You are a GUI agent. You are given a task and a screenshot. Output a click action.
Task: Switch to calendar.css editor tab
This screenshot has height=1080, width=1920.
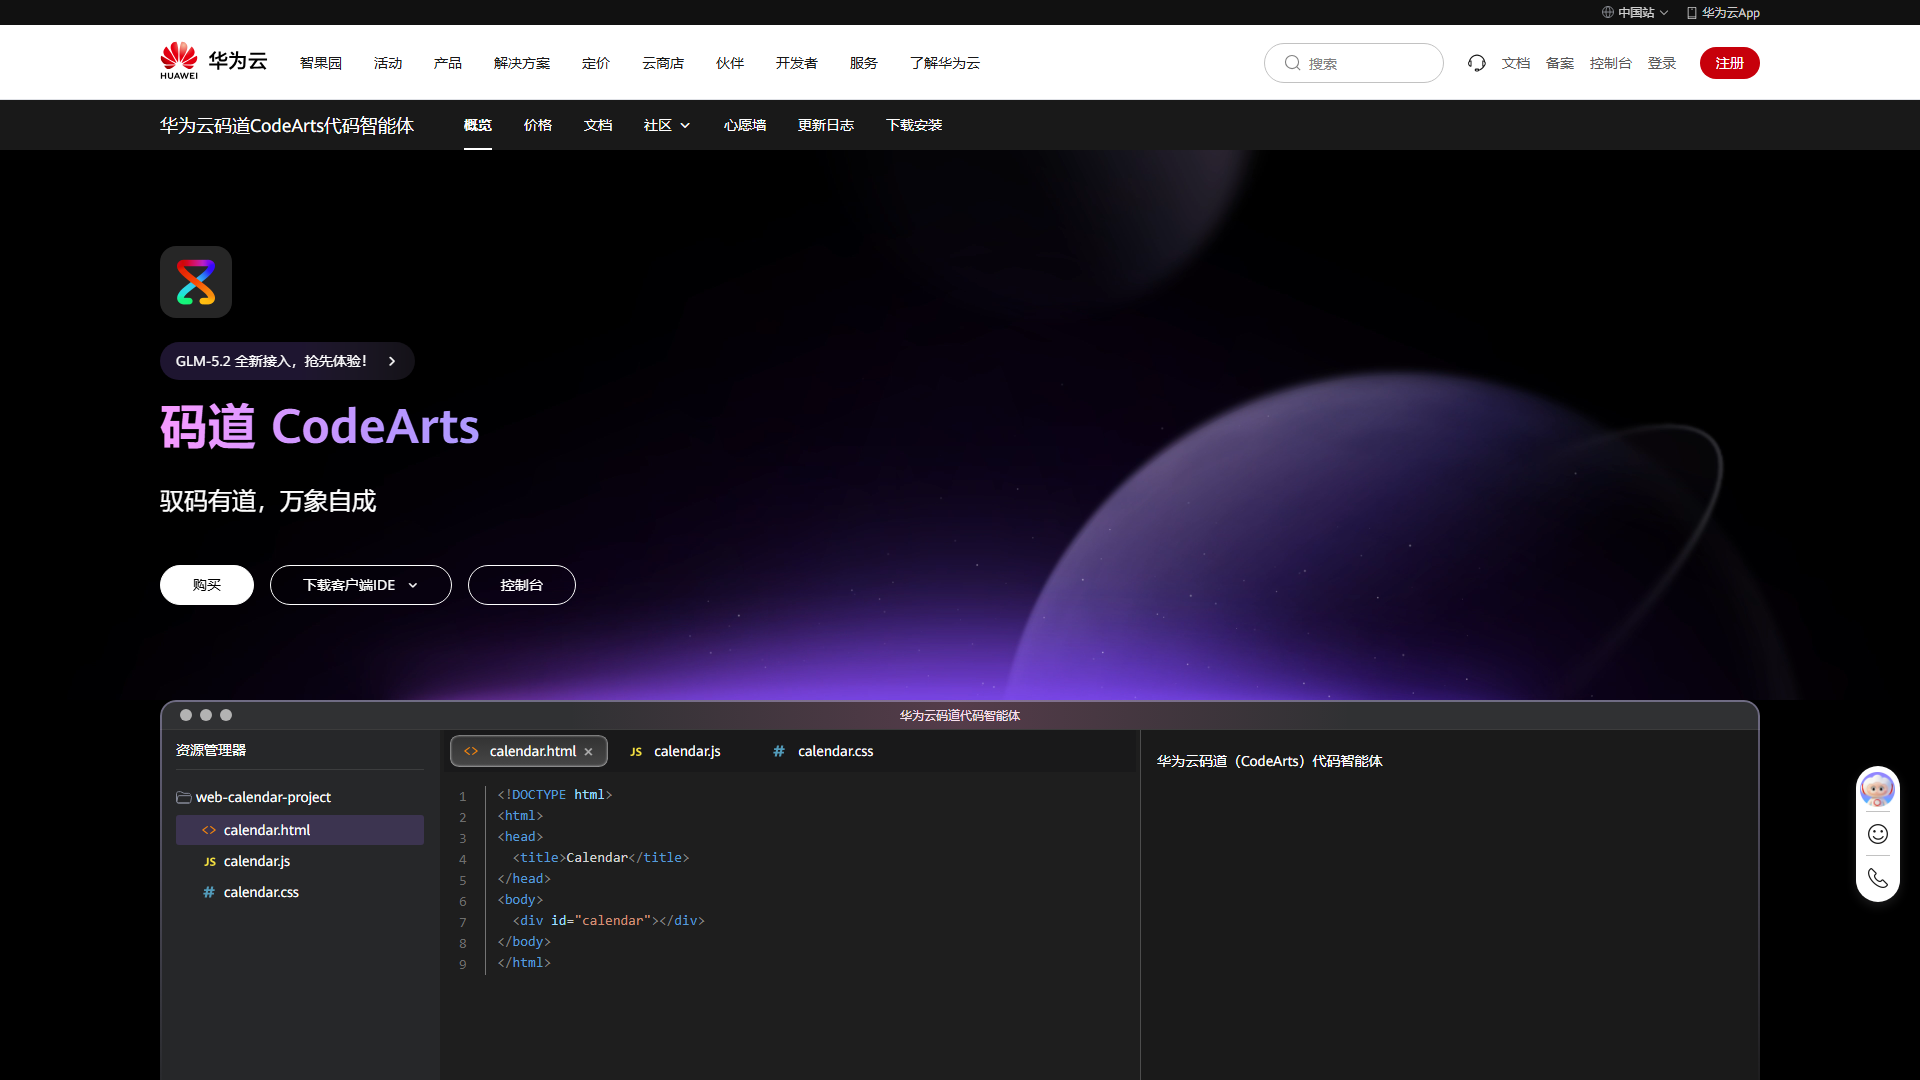(x=823, y=751)
